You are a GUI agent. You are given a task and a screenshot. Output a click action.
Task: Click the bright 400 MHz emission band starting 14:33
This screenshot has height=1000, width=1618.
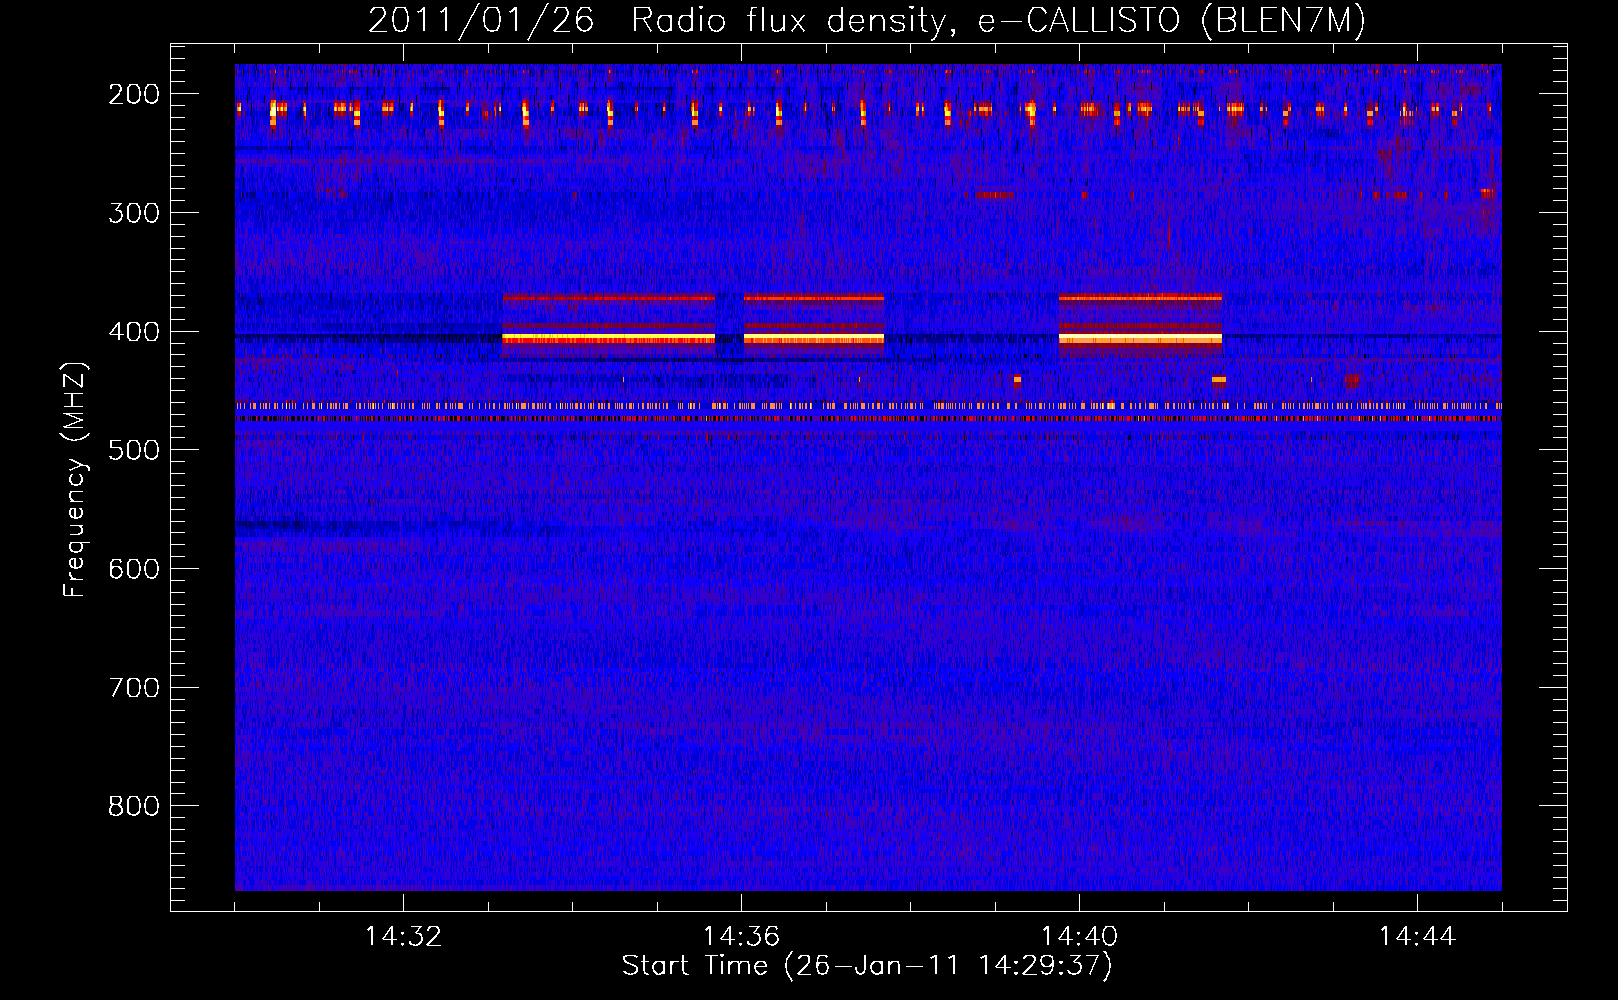[x=609, y=339]
